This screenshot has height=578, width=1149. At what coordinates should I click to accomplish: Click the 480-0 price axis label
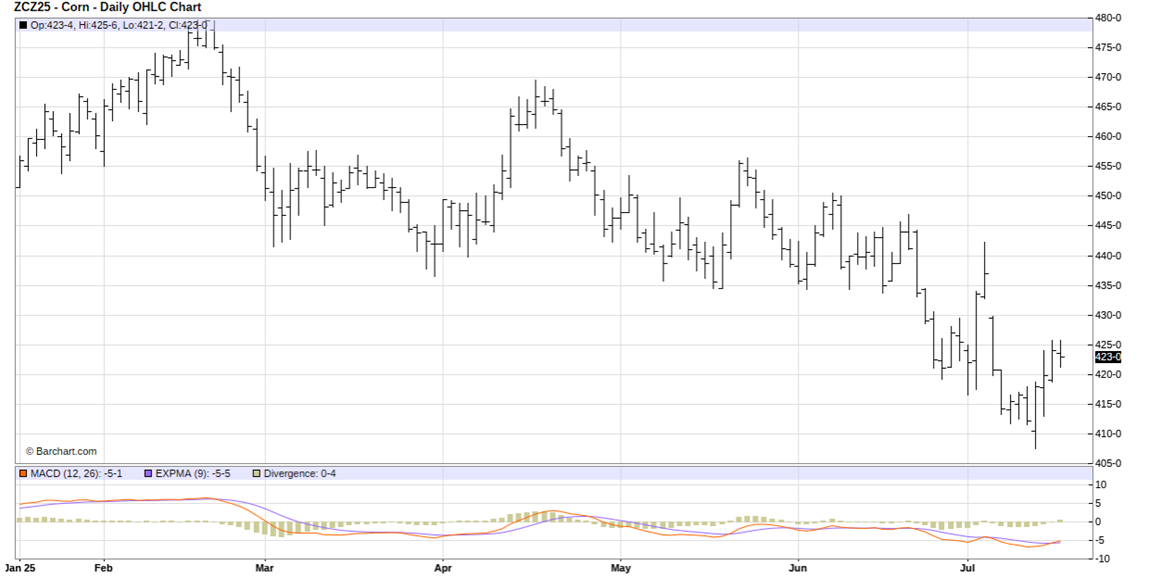pyautogui.click(x=1109, y=18)
